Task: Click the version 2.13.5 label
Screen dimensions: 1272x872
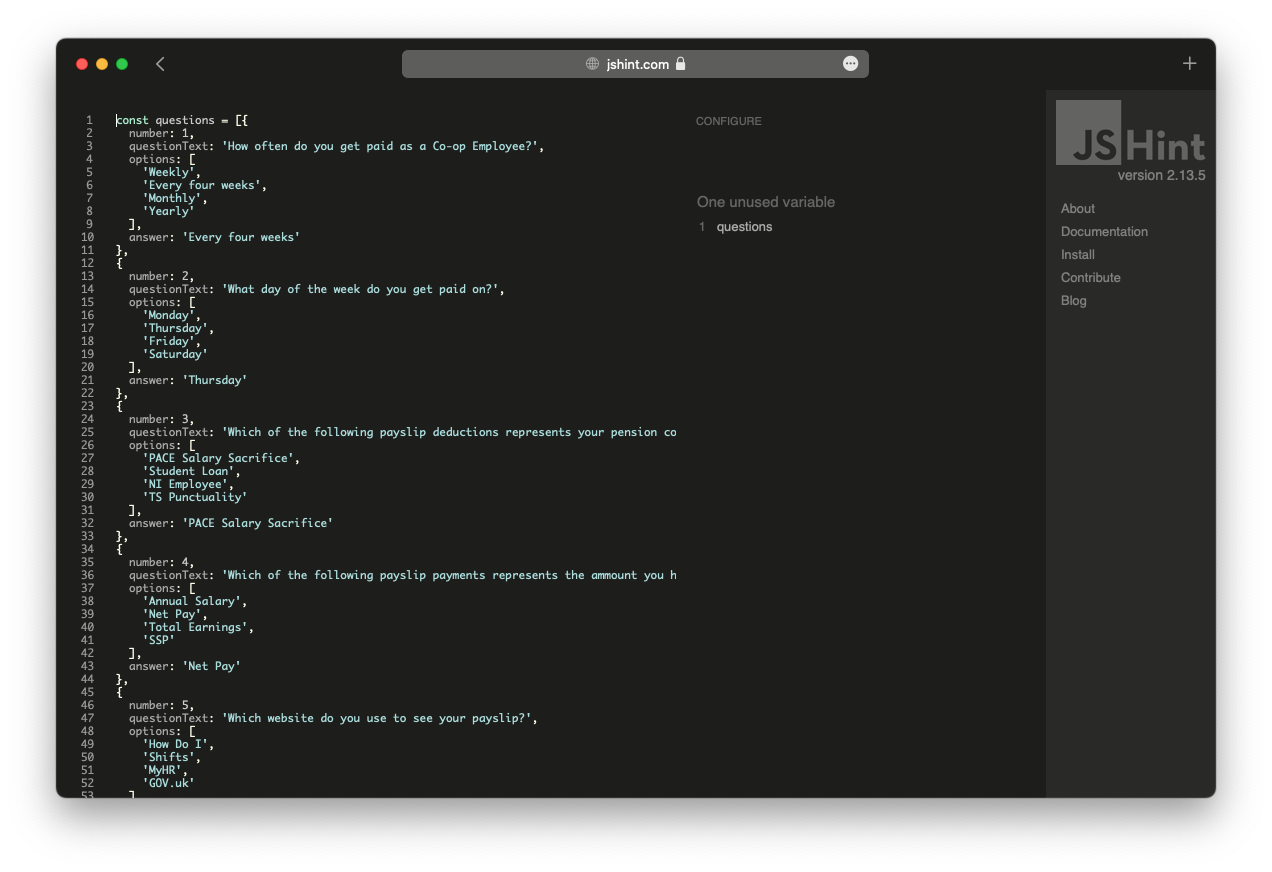Action: pyautogui.click(x=1163, y=174)
